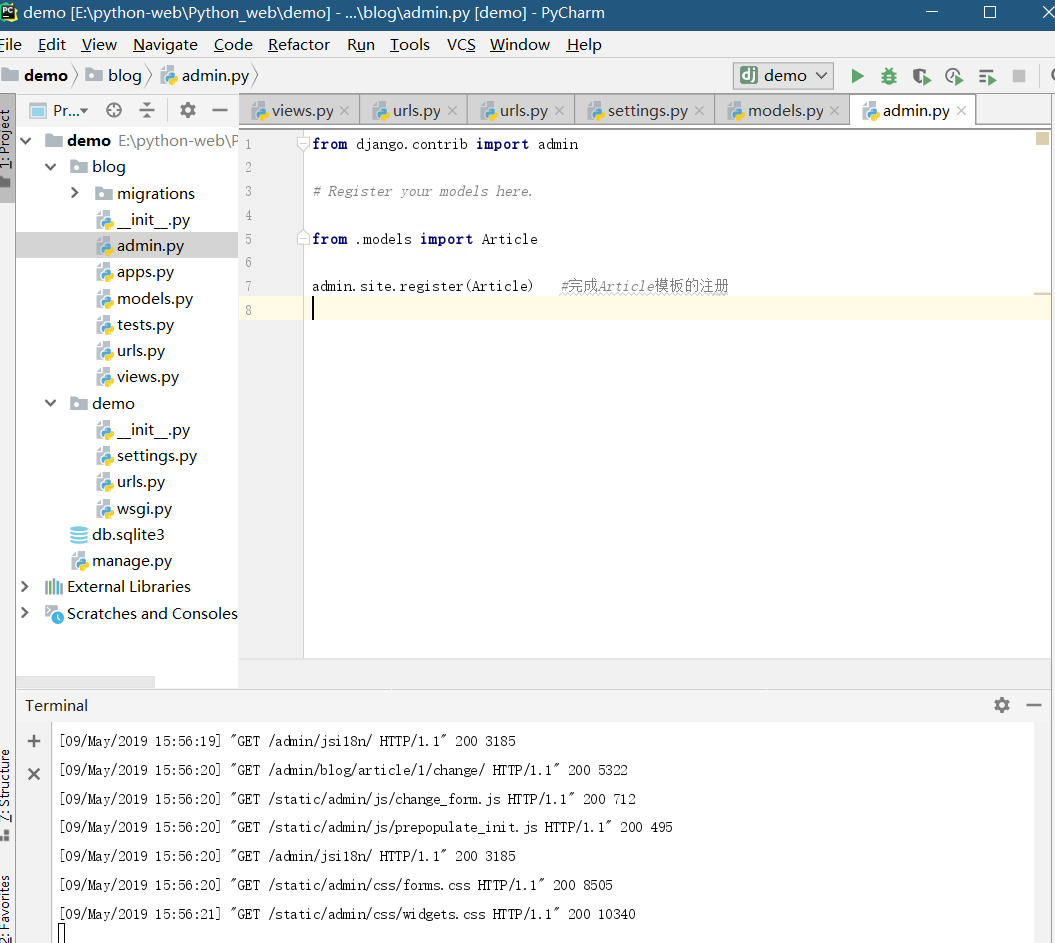Image resolution: width=1055 pixels, height=943 pixels.
Task: Click blog breadcrumb in navigation bar
Action: (x=114, y=75)
